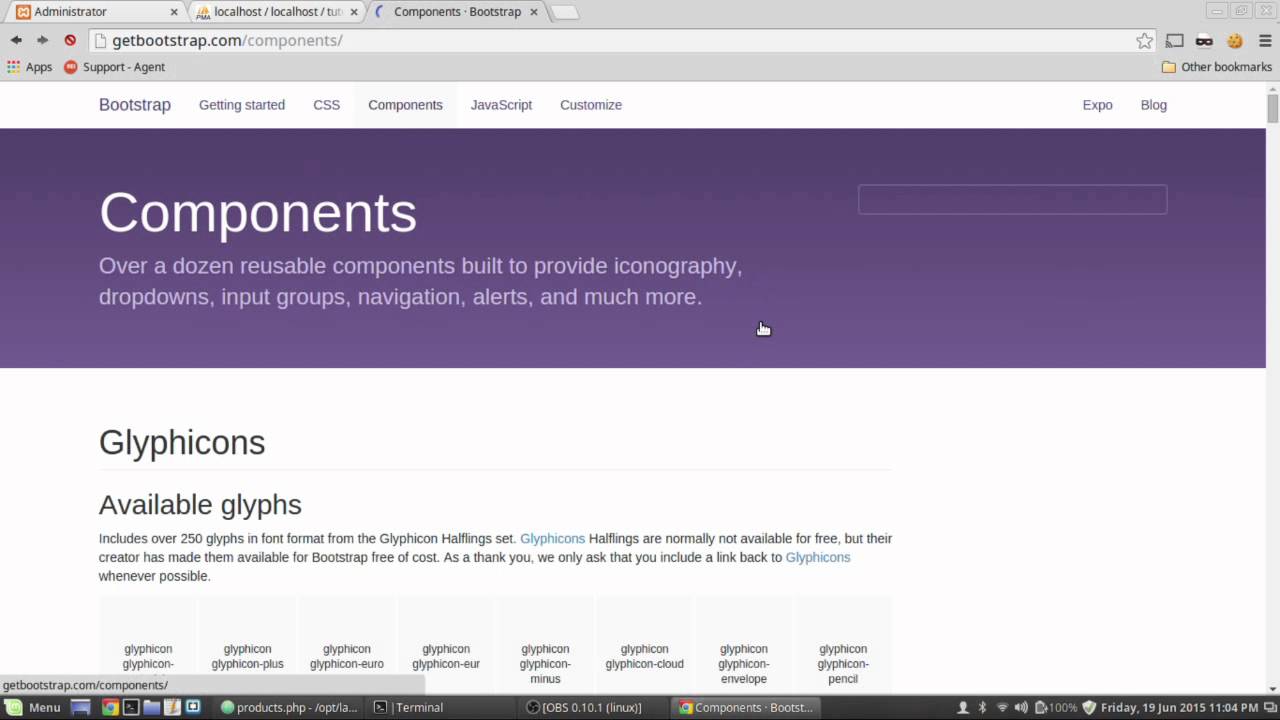Viewport: 1280px width, 720px height.
Task: Open the Chrome hamburger menu
Action: click(x=1264, y=41)
